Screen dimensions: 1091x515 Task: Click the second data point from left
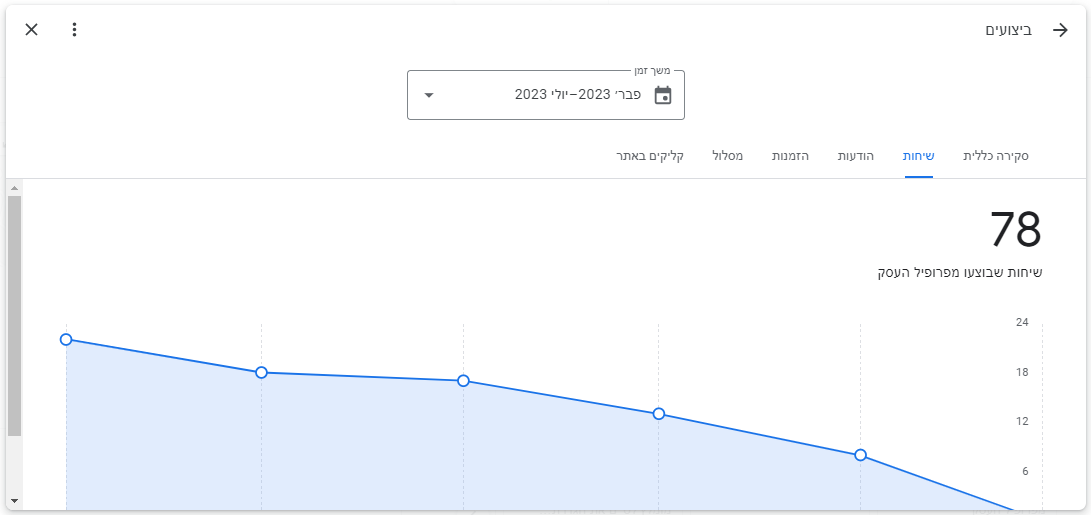click(x=261, y=372)
